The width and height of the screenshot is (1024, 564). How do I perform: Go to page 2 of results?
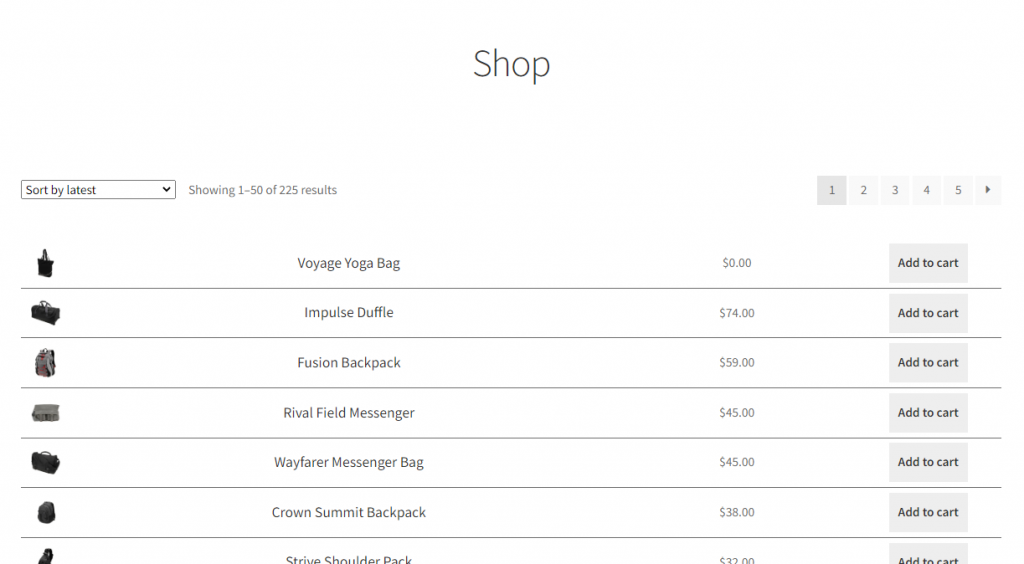pyautogui.click(x=863, y=190)
